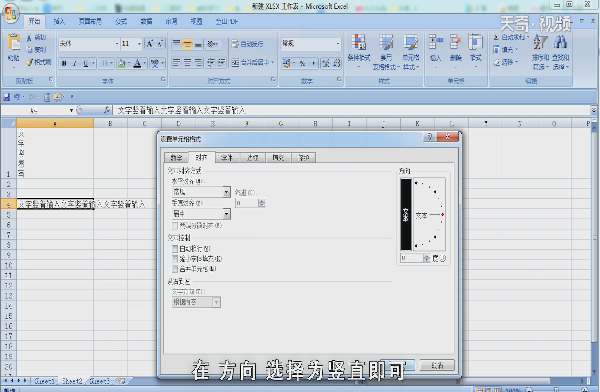Select the Font tab in Format Cells dialog

click(x=227, y=157)
